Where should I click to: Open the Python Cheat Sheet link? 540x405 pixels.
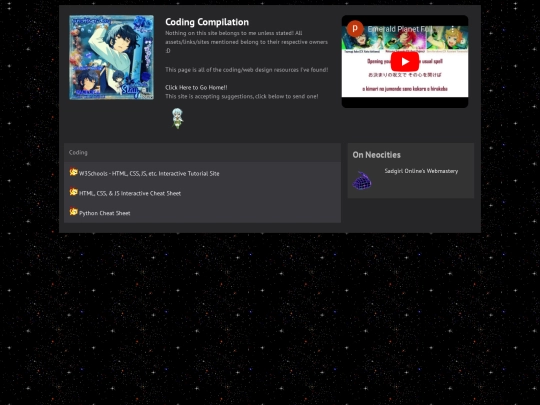[105, 213]
